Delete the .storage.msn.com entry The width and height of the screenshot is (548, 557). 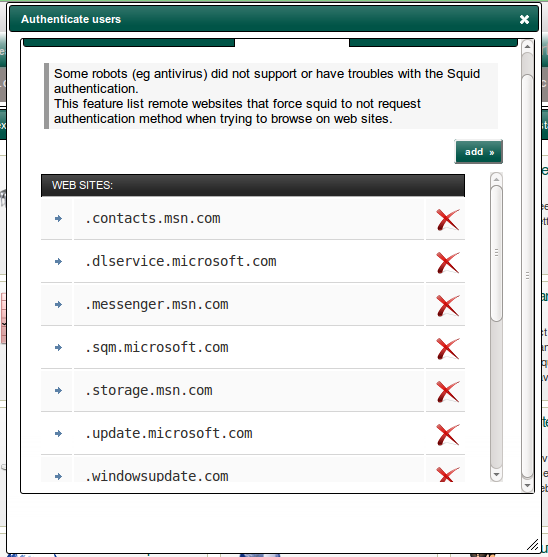tap(447, 391)
